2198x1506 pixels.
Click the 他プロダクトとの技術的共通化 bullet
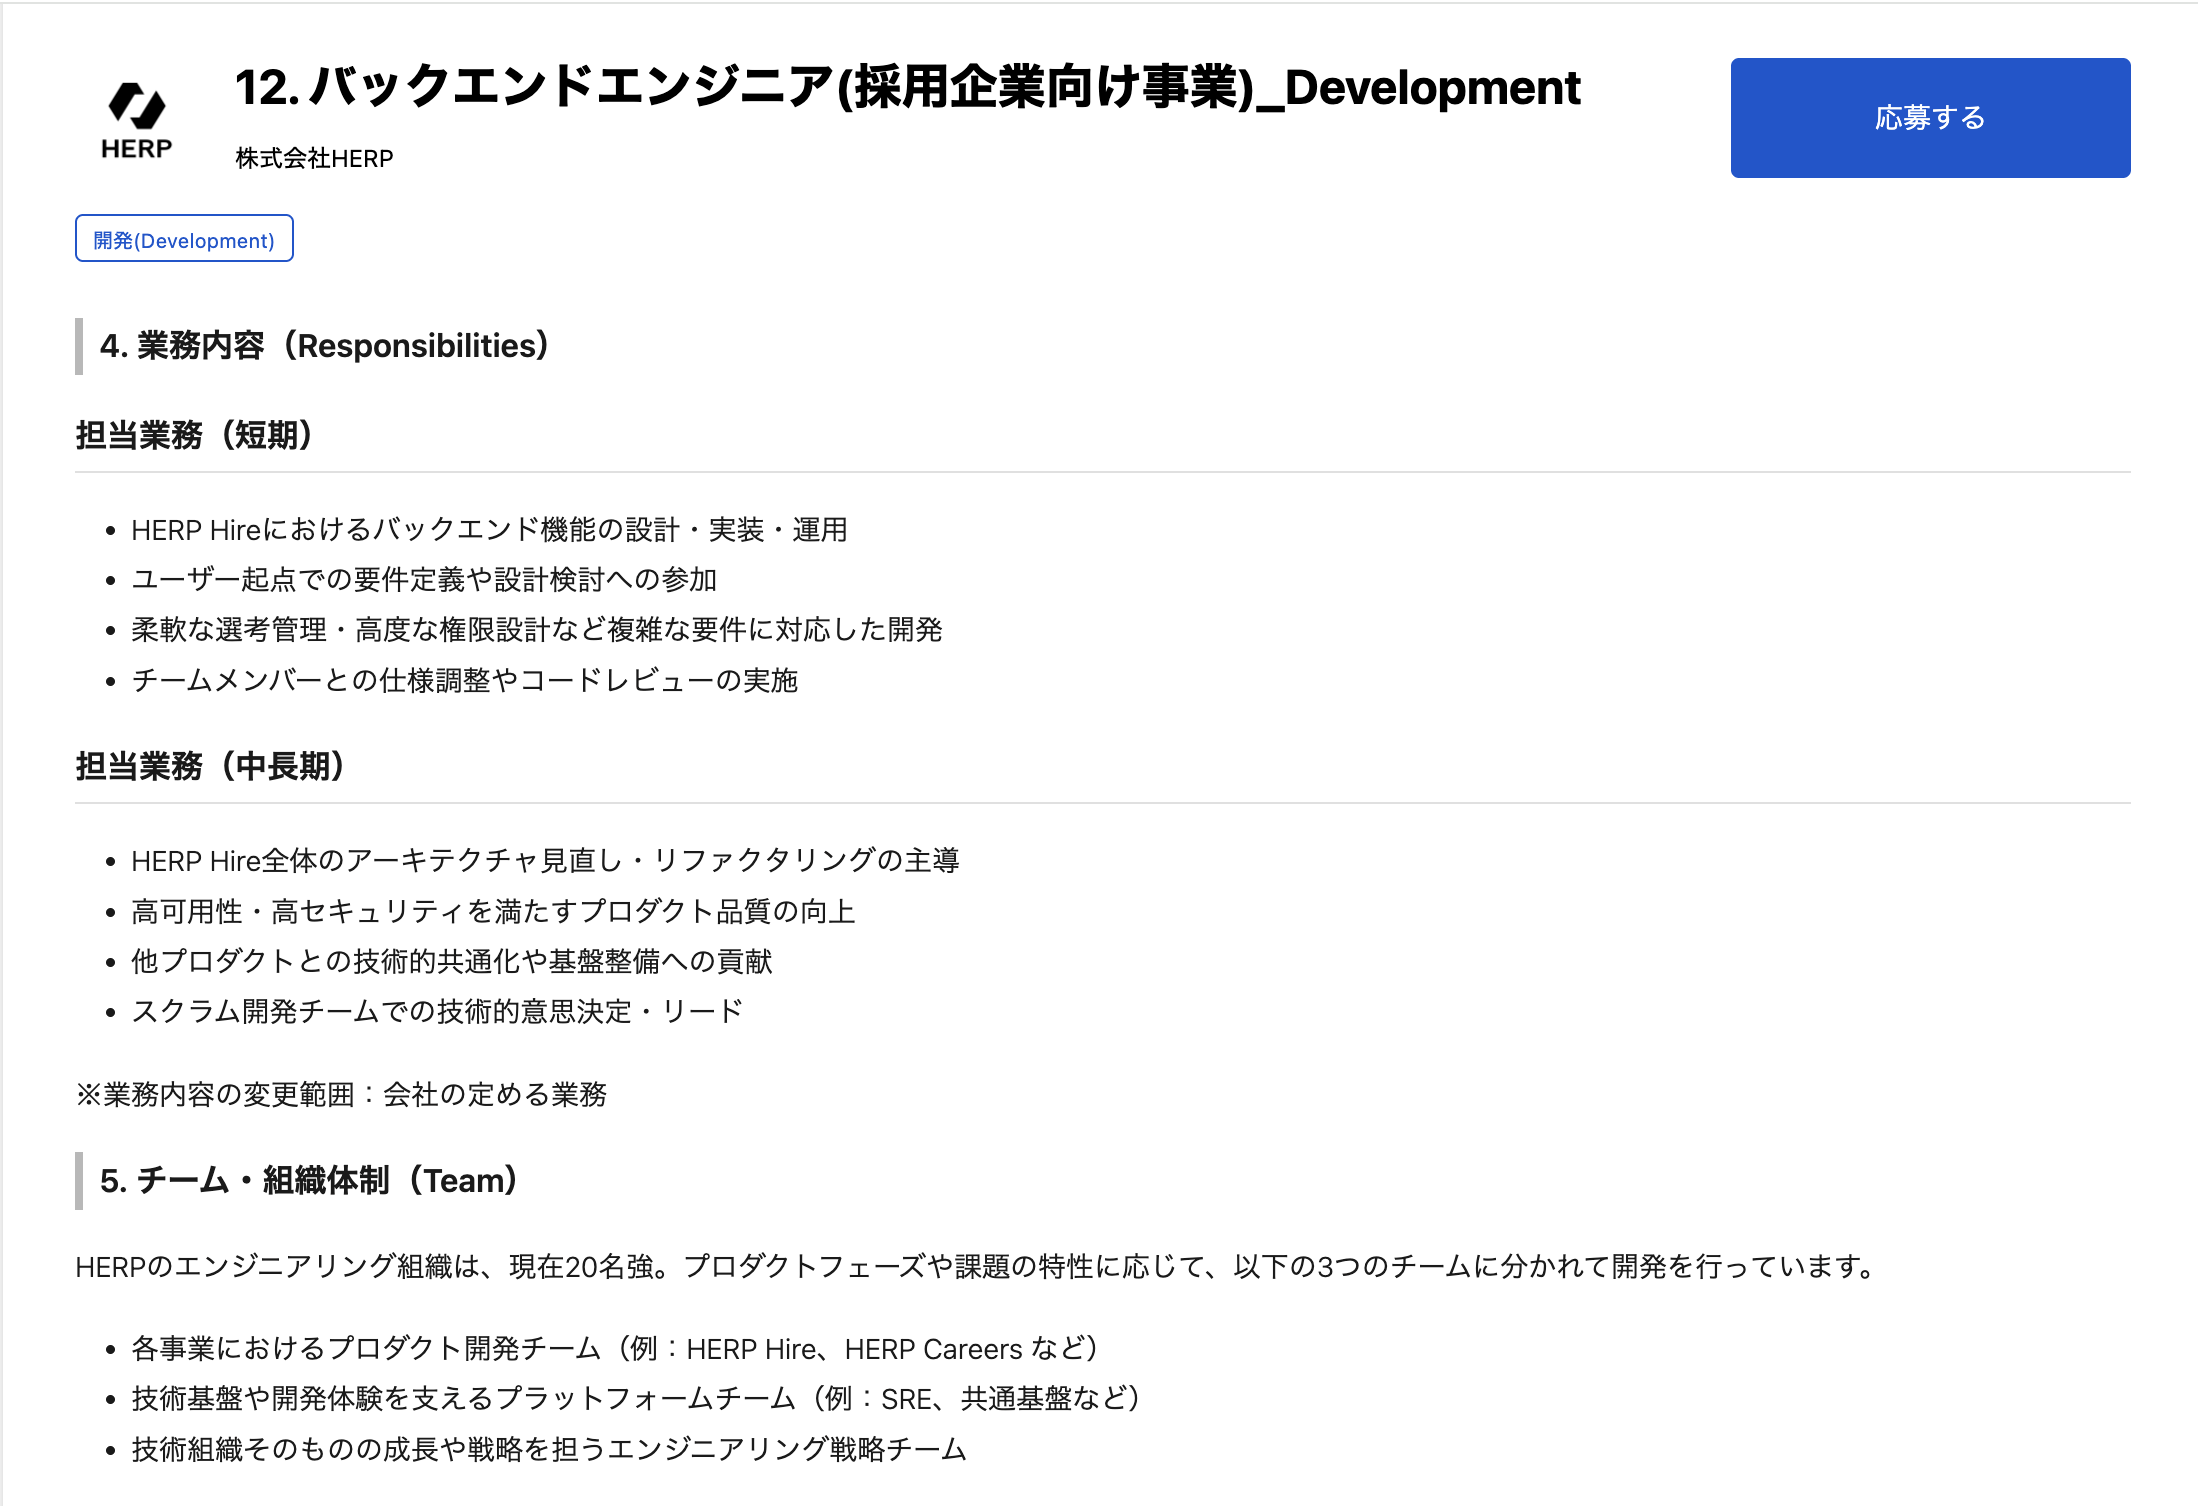click(452, 962)
